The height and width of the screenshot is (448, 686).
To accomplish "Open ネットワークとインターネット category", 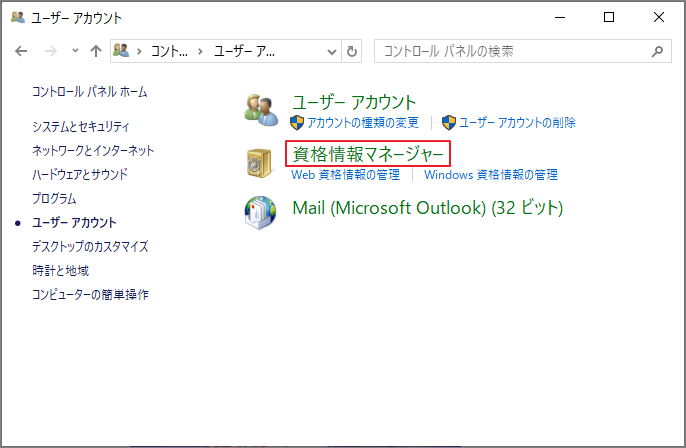I will tap(93, 150).
